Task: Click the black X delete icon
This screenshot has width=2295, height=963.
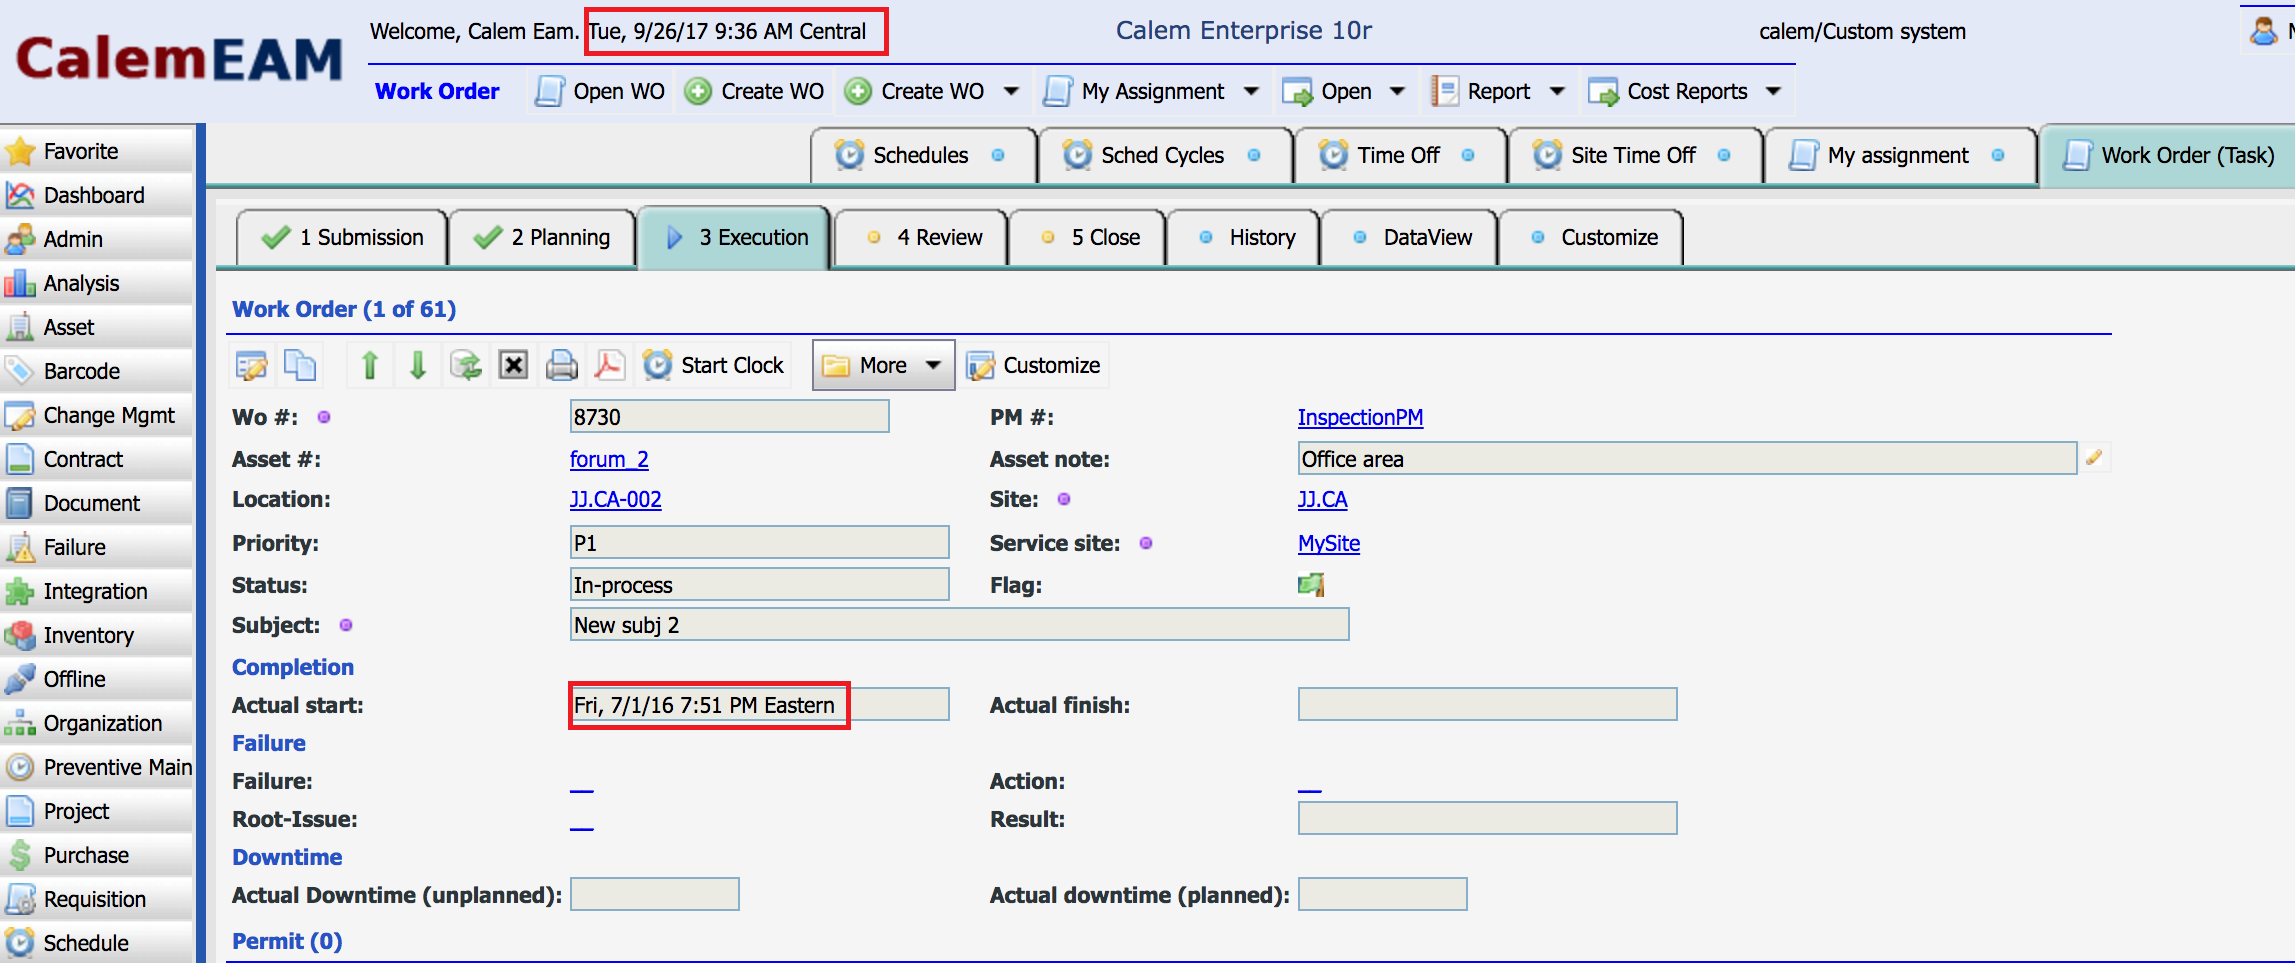Action: [514, 365]
